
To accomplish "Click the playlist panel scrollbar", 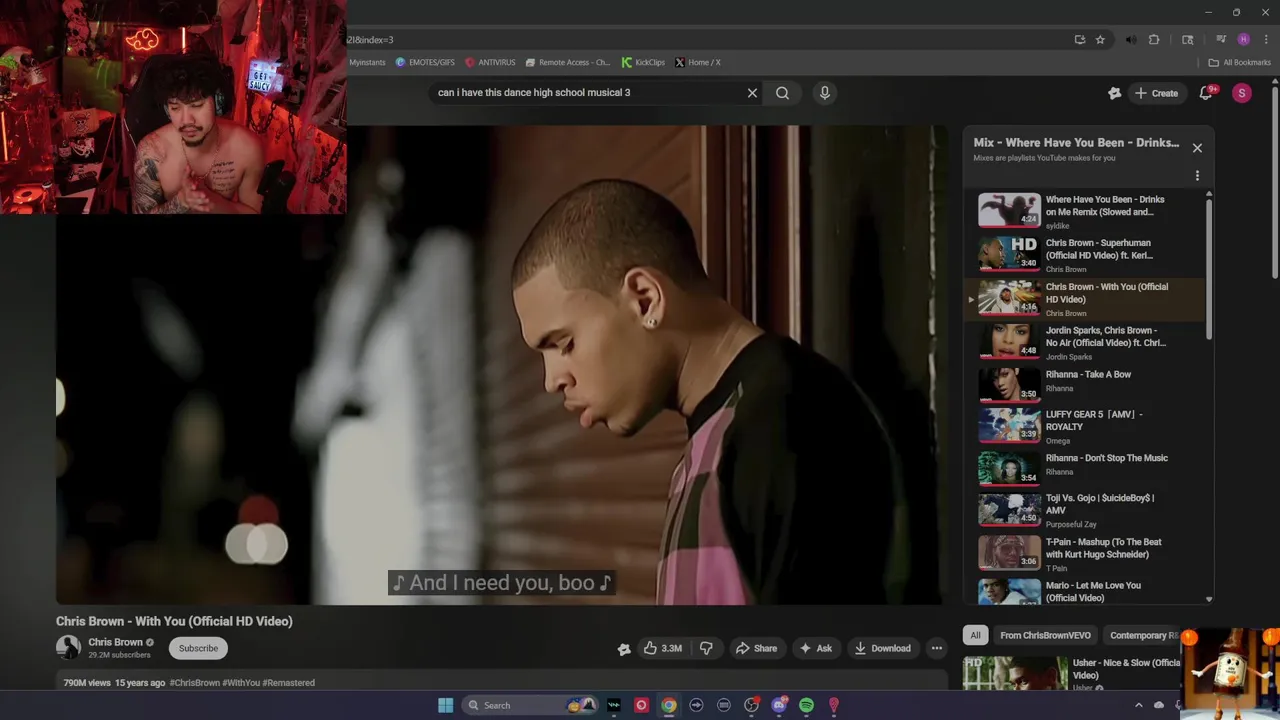I will coord(1209,268).
